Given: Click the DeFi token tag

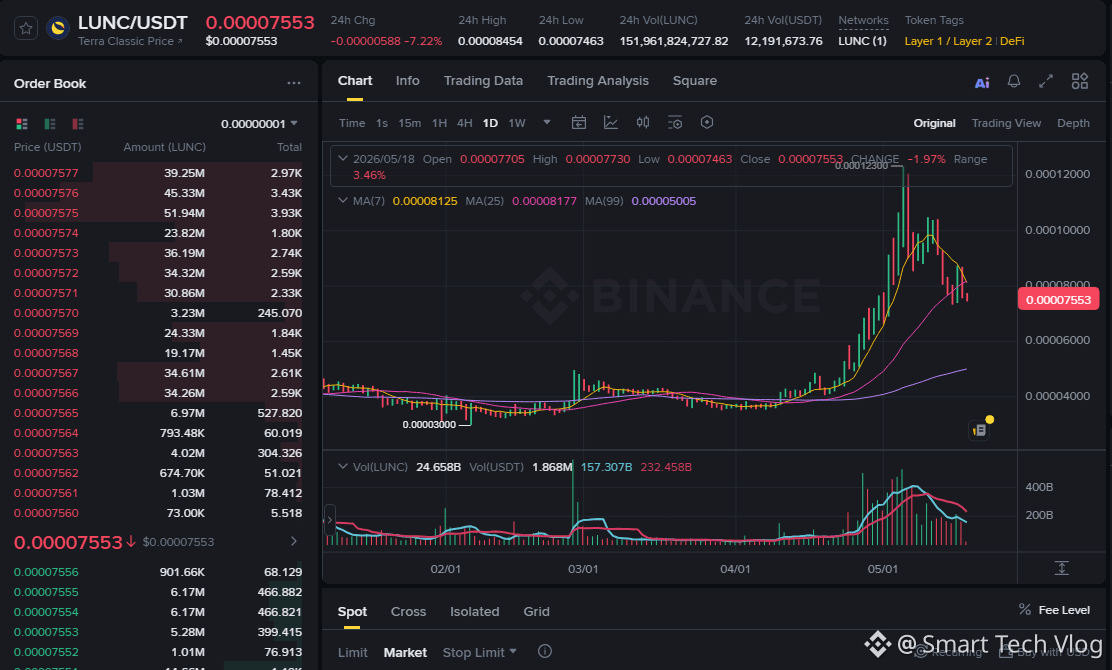Looking at the screenshot, I should coord(1012,41).
